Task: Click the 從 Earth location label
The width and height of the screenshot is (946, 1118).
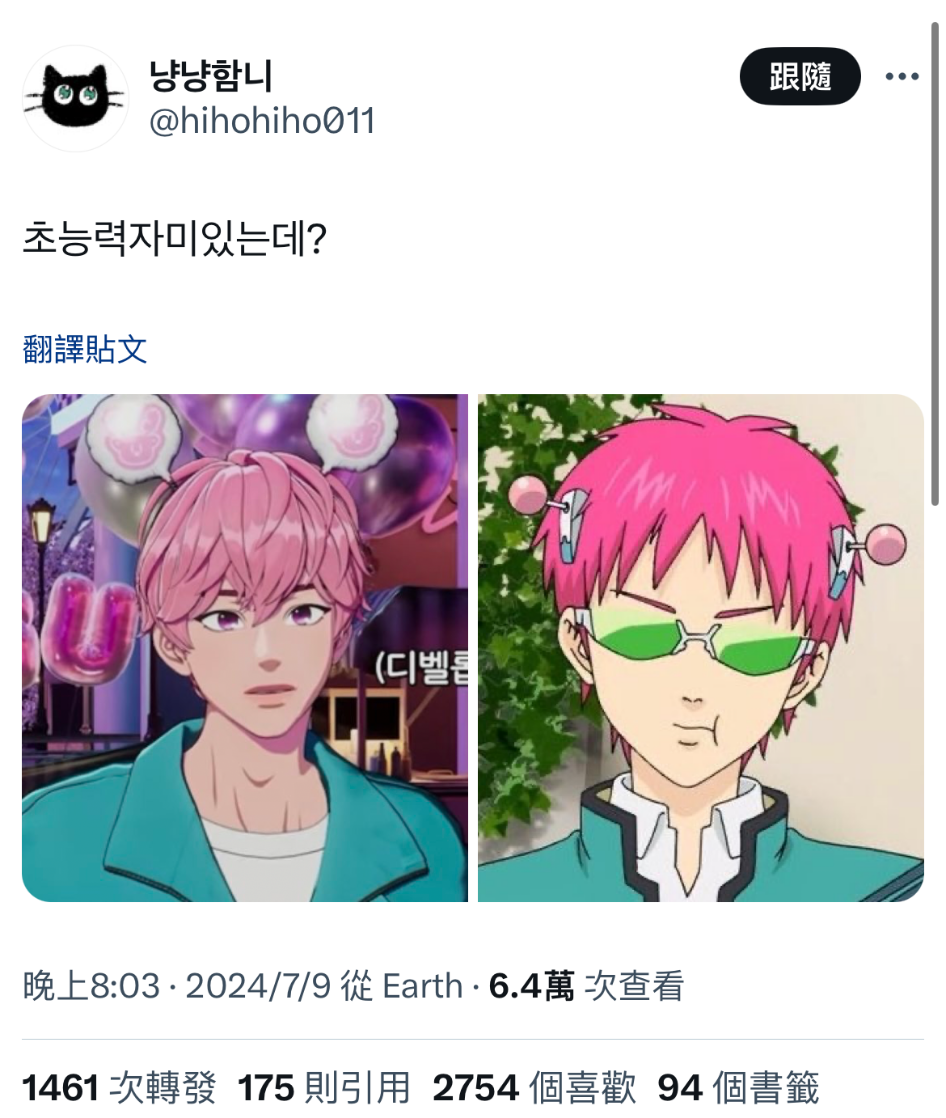Action: point(401,986)
